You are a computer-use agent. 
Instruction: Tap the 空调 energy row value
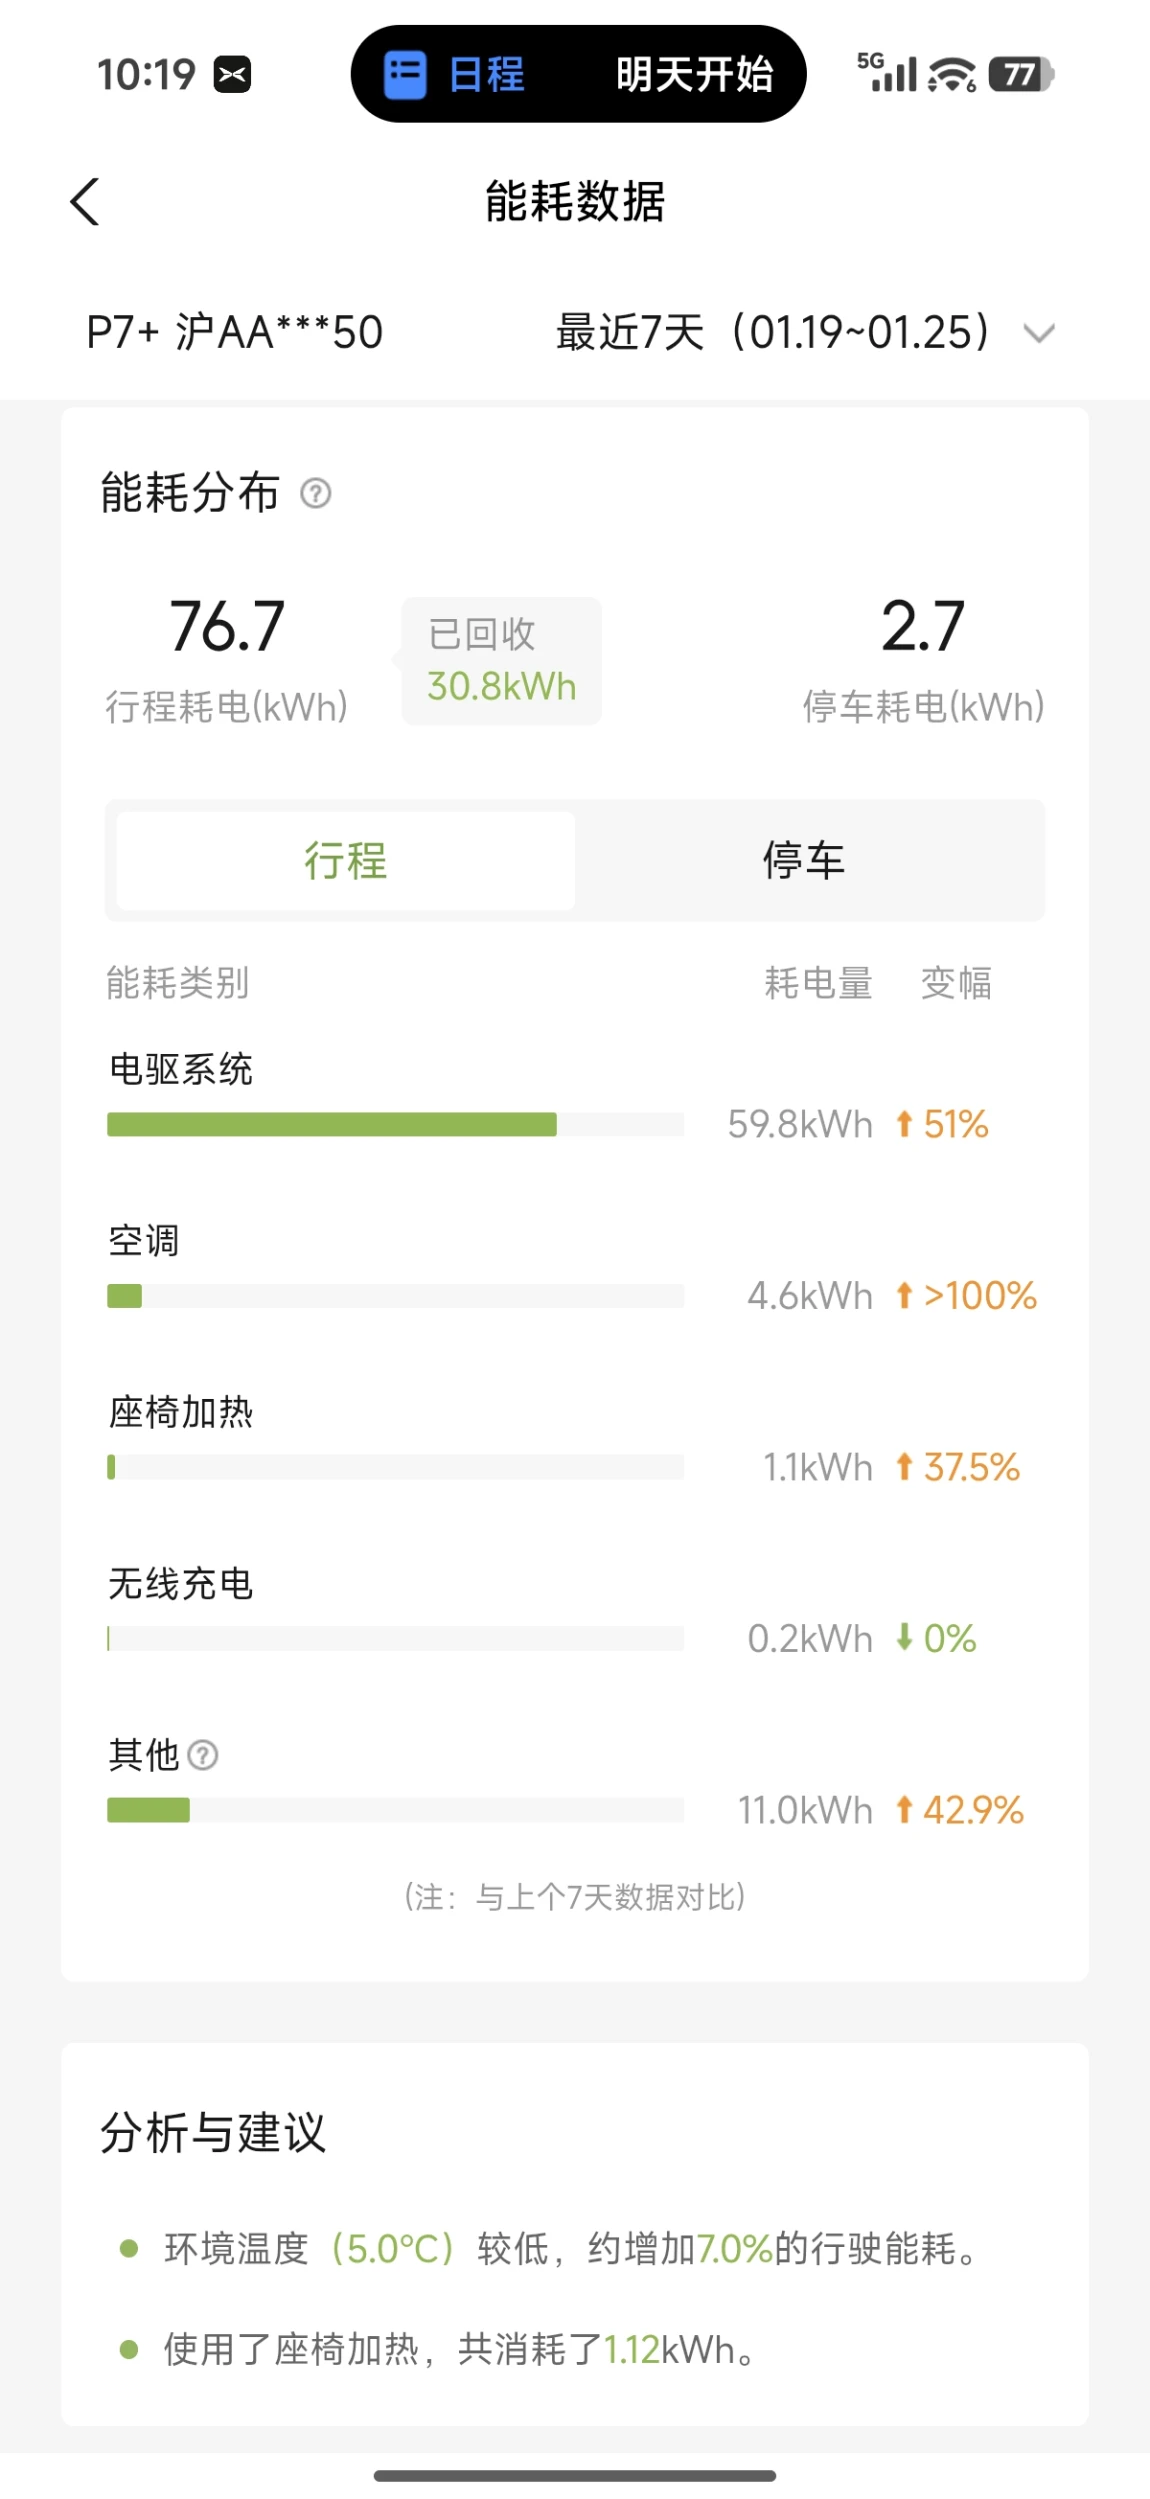(x=810, y=1296)
